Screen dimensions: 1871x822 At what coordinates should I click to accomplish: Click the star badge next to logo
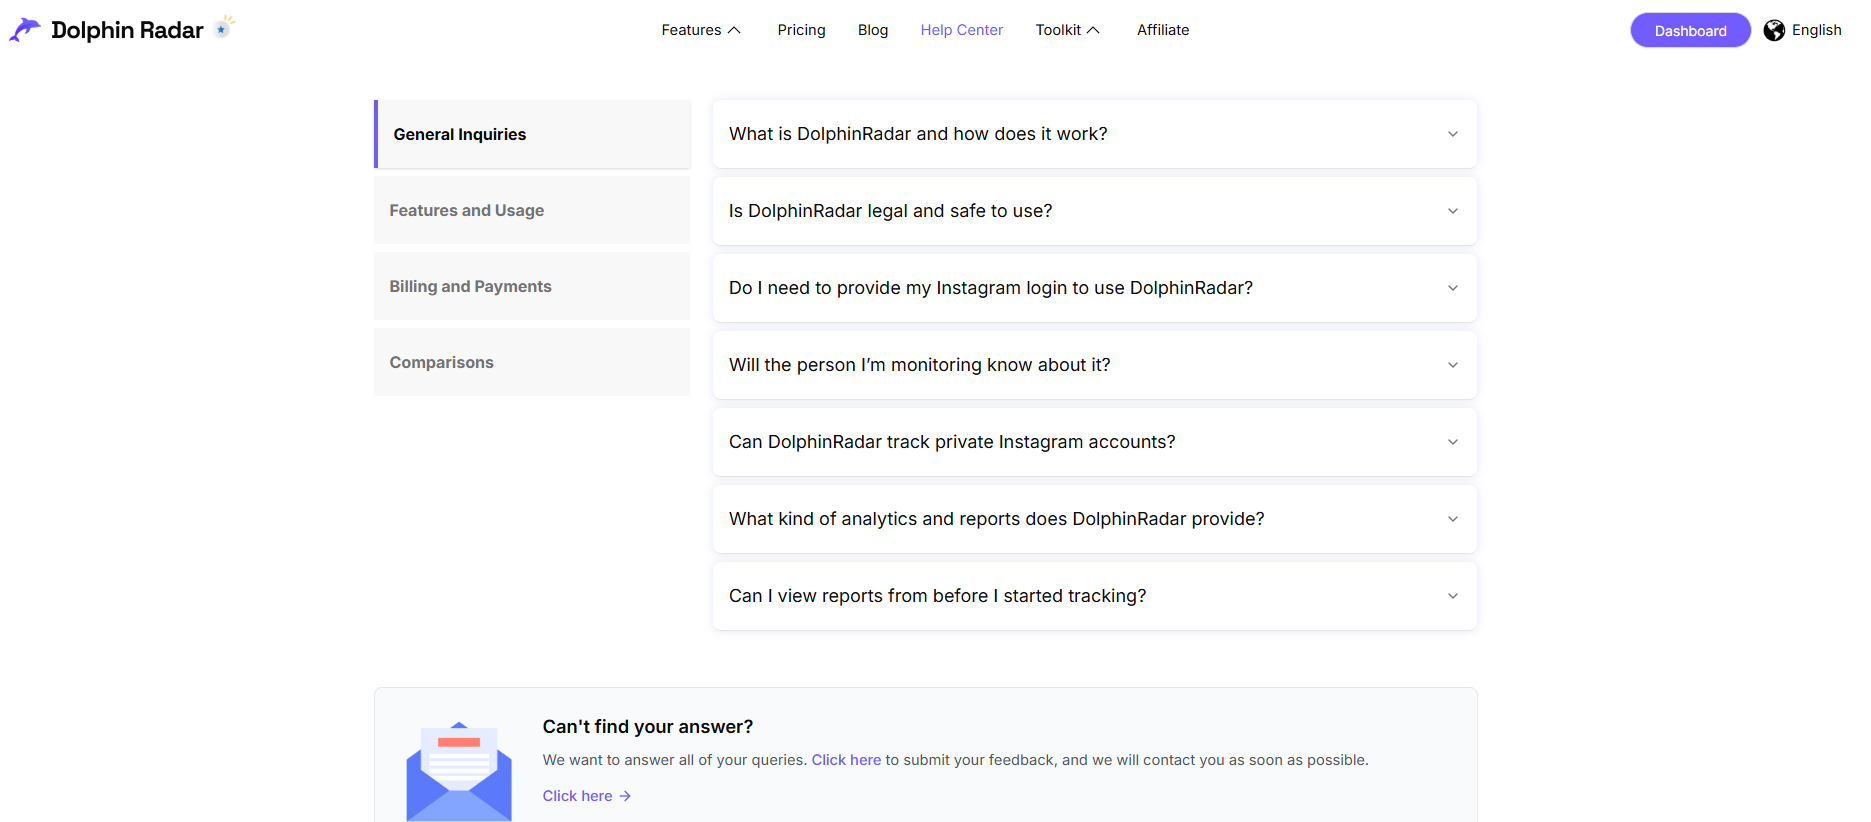(x=223, y=28)
